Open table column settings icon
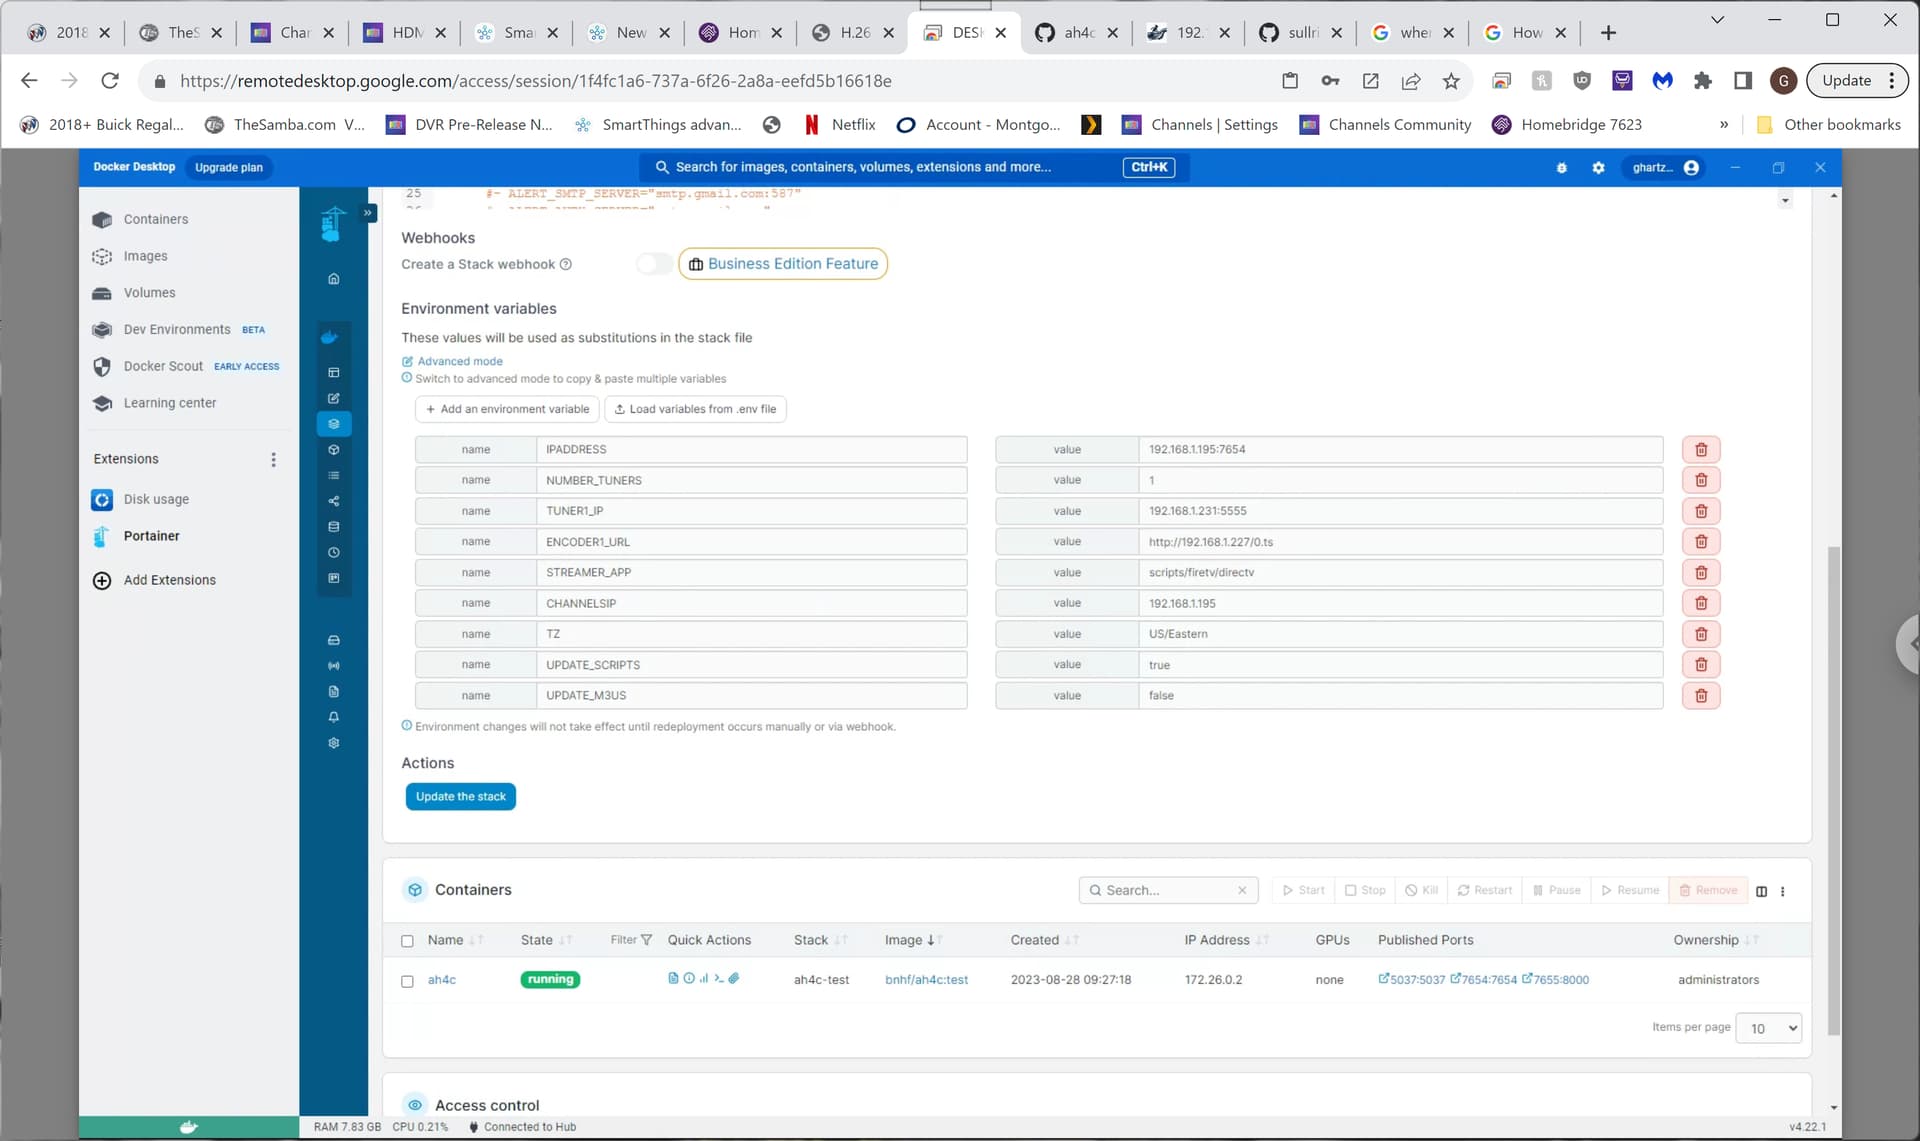 (x=1761, y=891)
